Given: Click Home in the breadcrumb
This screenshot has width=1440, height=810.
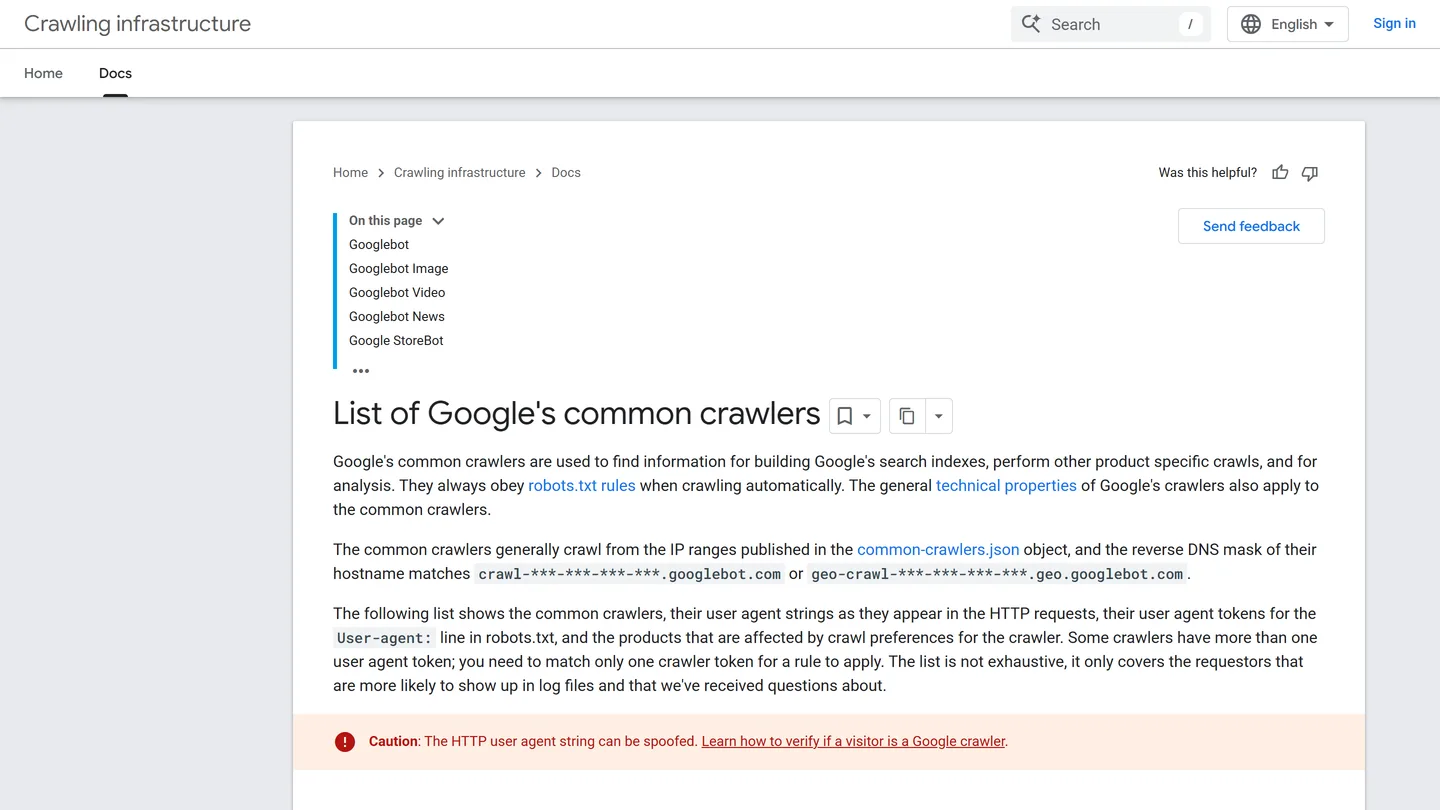Looking at the screenshot, I should pyautogui.click(x=350, y=173).
